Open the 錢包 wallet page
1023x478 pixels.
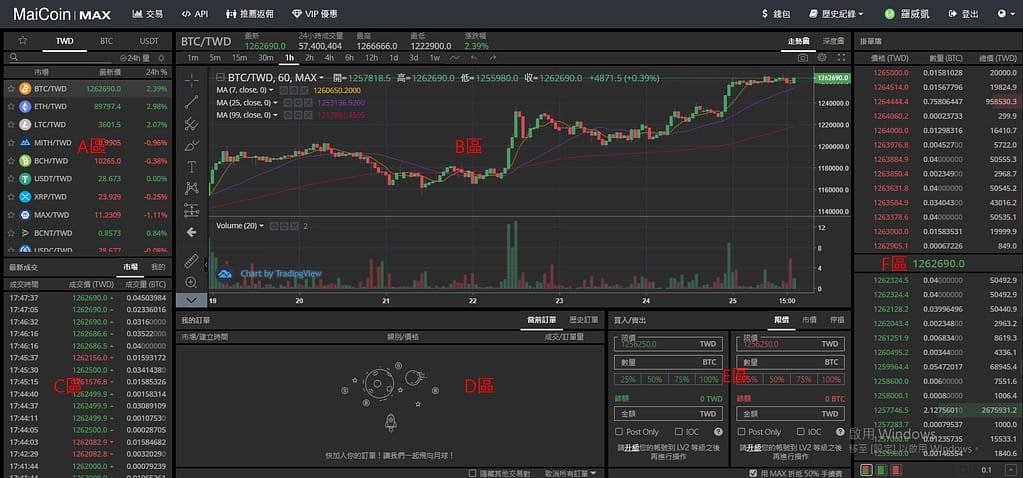click(776, 14)
